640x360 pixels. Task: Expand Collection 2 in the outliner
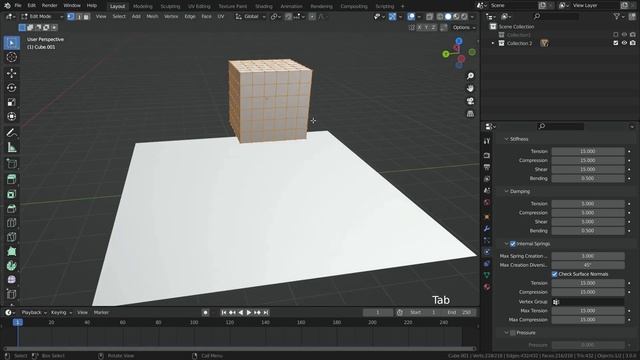493,43
